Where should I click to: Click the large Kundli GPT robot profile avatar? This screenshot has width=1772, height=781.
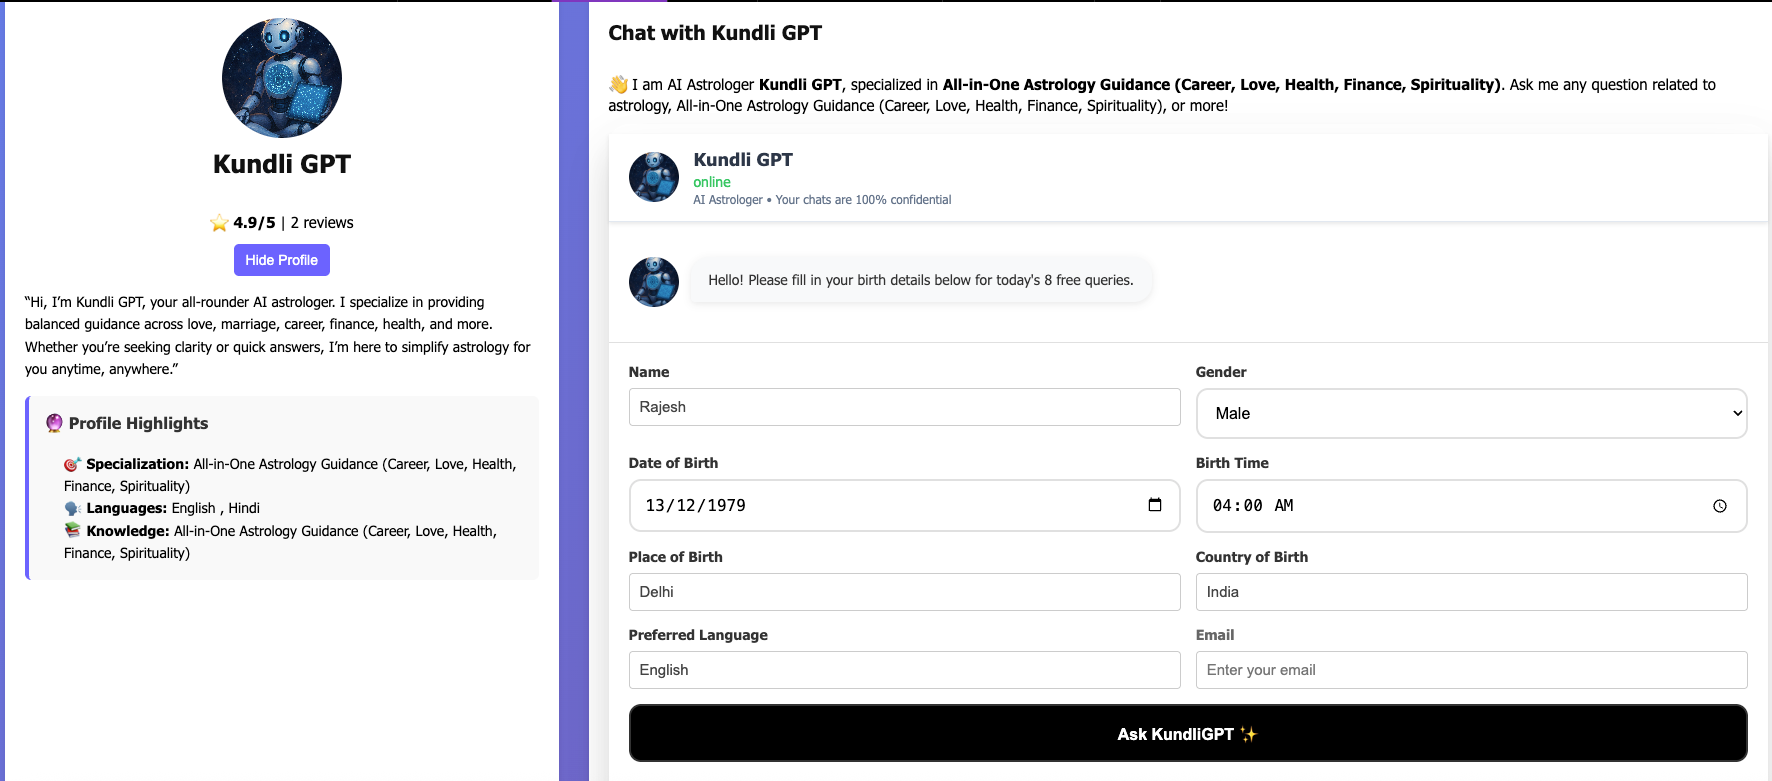pos(281,78)
